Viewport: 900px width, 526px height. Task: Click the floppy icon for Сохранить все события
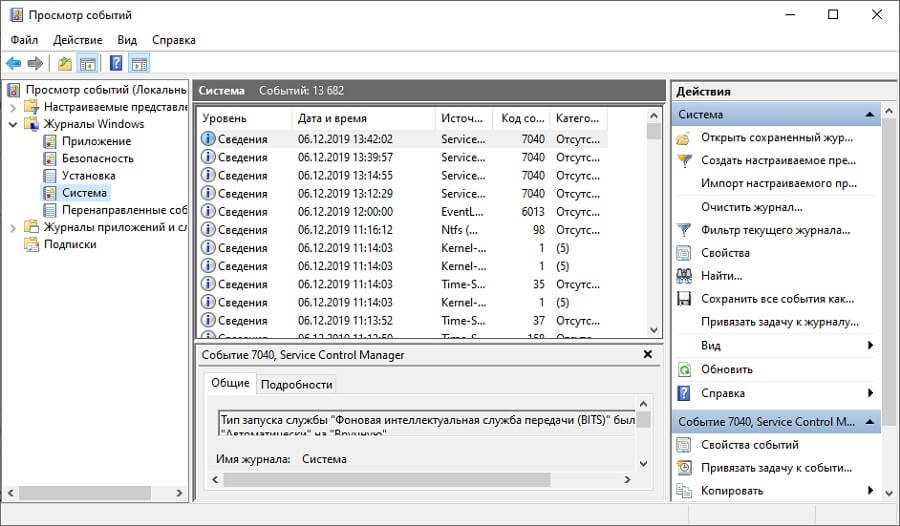(x=684, y=298)
